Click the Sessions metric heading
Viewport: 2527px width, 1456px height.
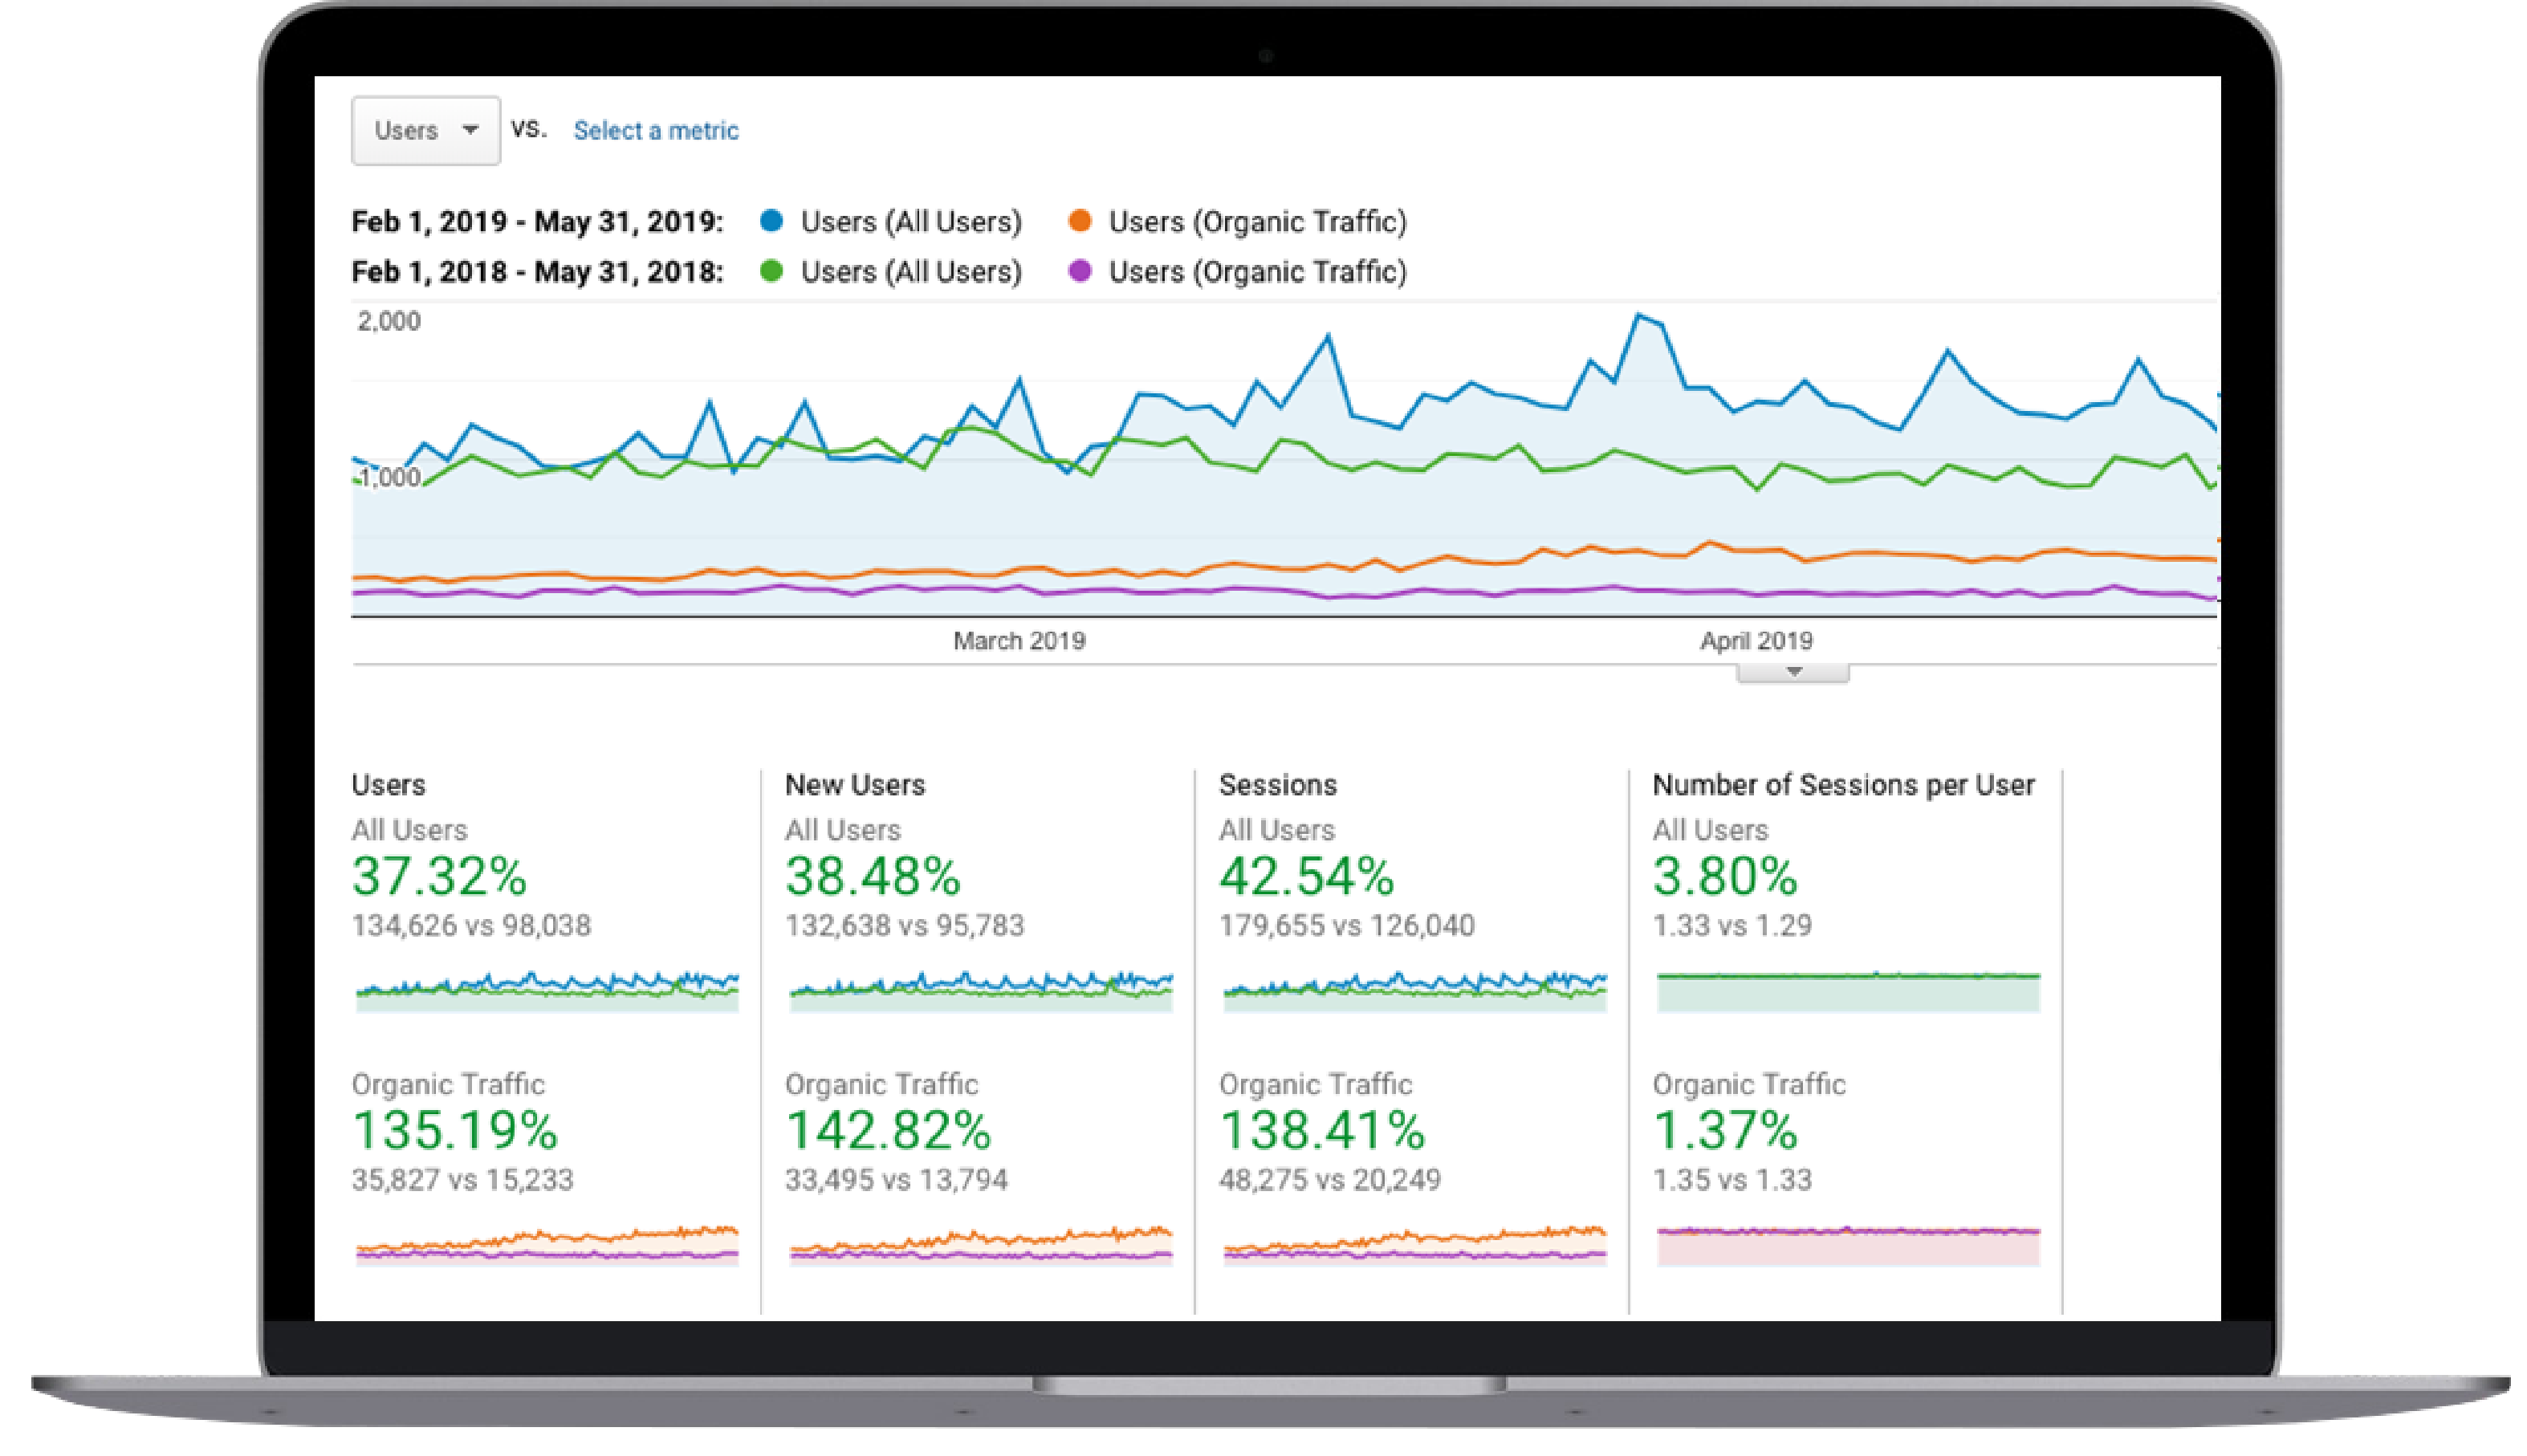pyautogui.click(x=1277, y=785)
